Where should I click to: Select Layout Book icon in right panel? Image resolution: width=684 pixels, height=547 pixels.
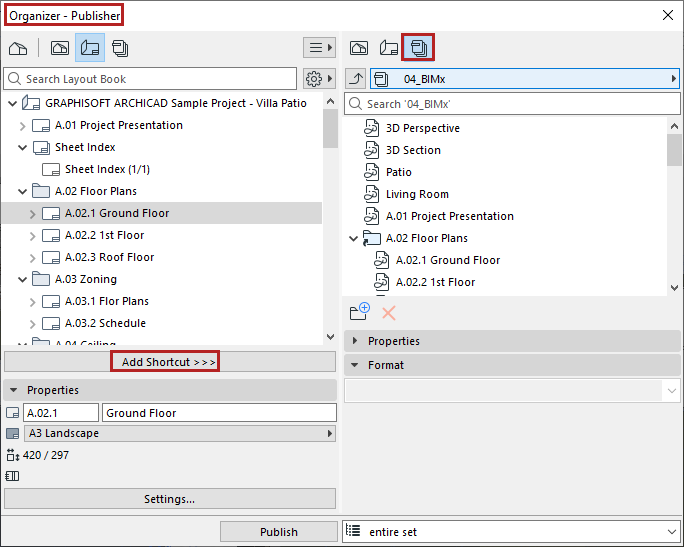coord(389,48)
